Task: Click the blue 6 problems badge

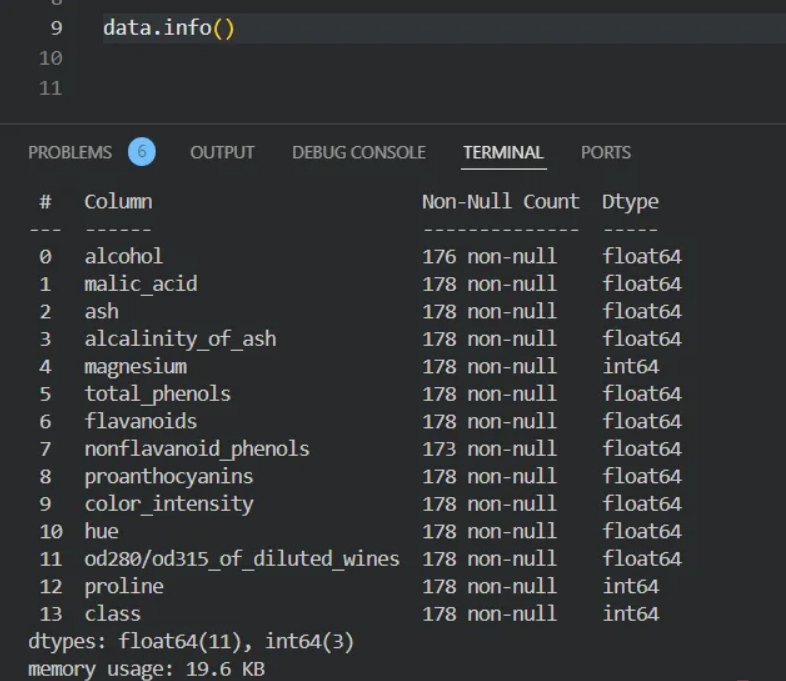Action: tap(142, 151)
